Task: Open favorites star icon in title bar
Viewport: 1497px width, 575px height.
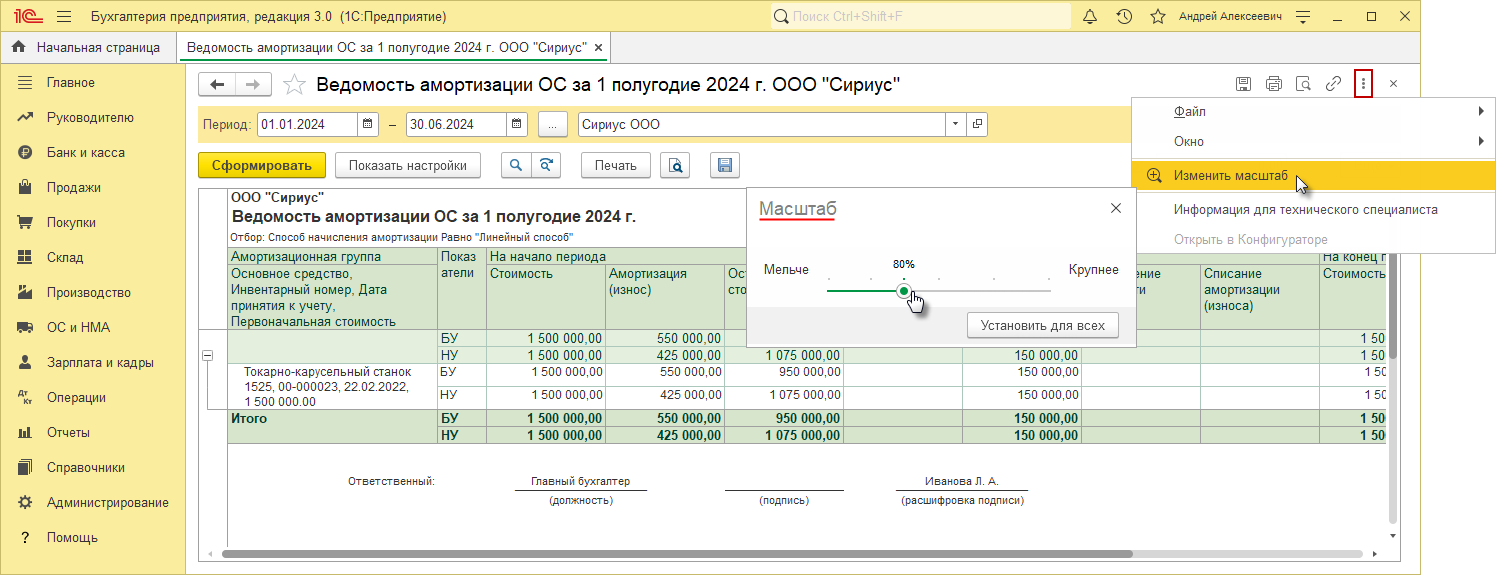Action: pyautogui.click(x=1158, y=17)
